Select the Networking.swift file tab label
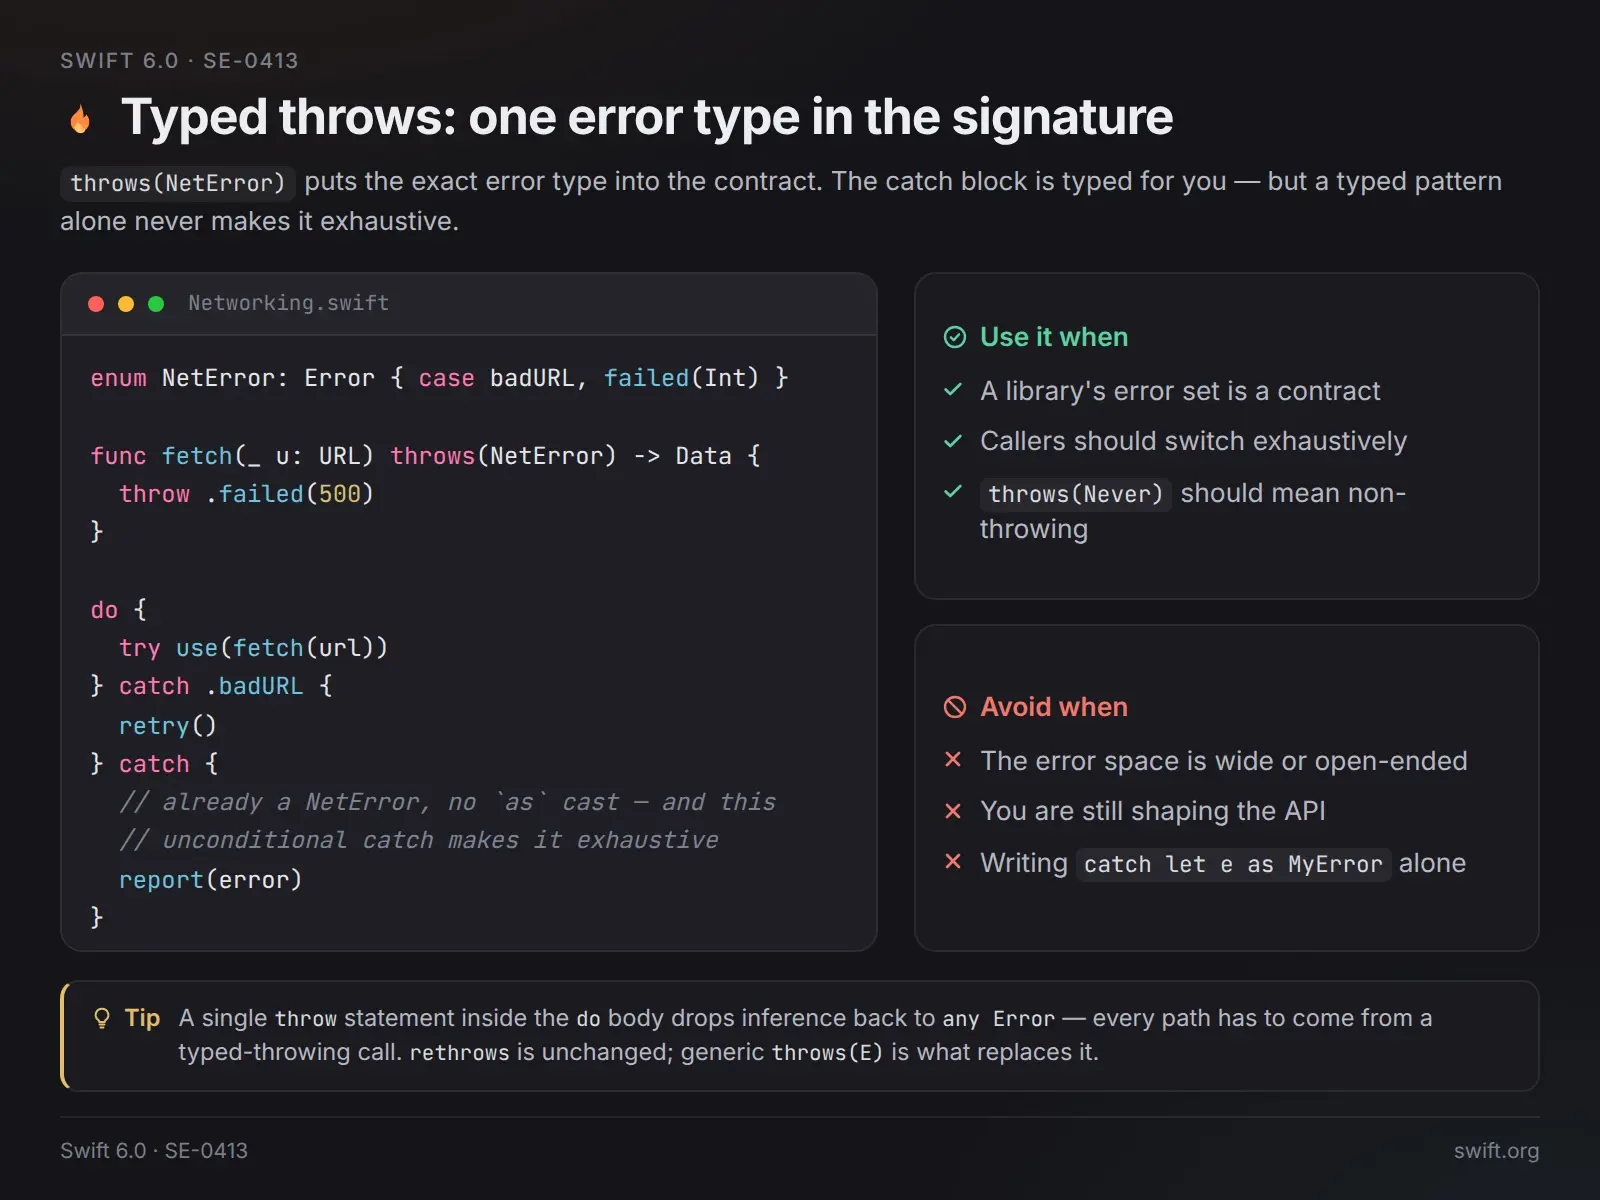This screenshot has width=1600, height=1200. (289, 303)
